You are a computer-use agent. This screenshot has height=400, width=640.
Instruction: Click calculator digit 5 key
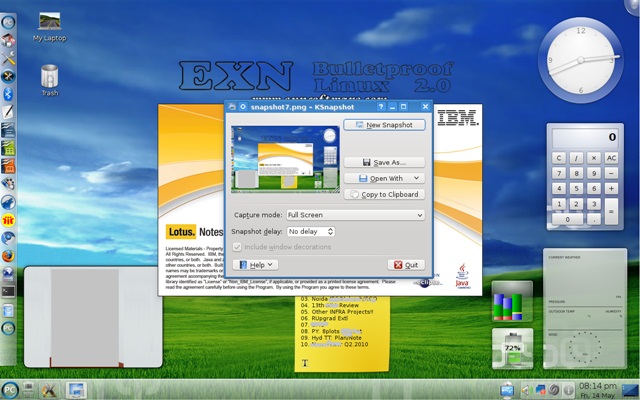pos(576,188)
